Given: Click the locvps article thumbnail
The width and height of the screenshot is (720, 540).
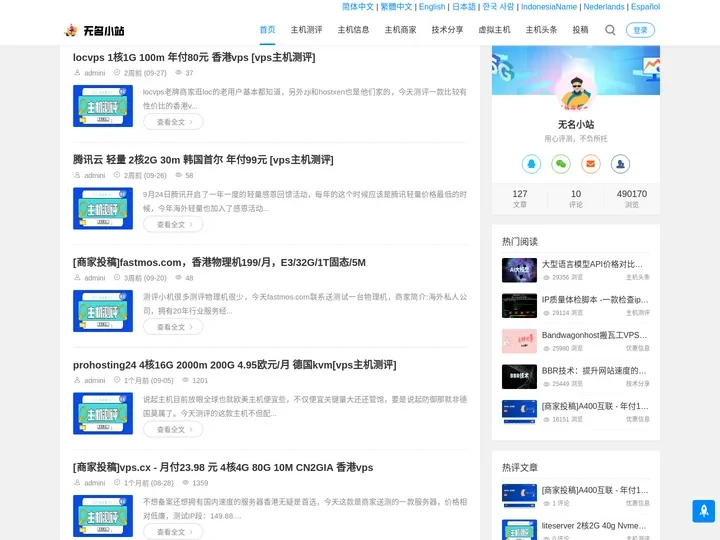Looking at the screenshot, I should point(103,106).
